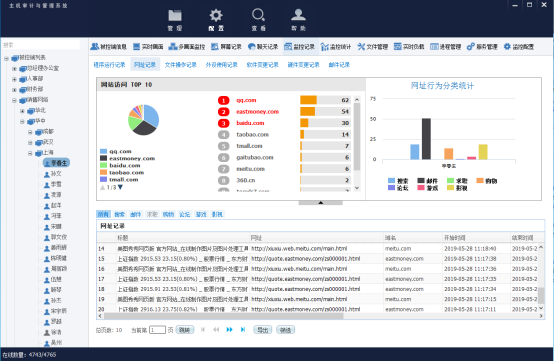Expand the 总经理办公室 tree node
This screenshot has width=554, height=361.
pyautogui.click(x=14, y=69)
